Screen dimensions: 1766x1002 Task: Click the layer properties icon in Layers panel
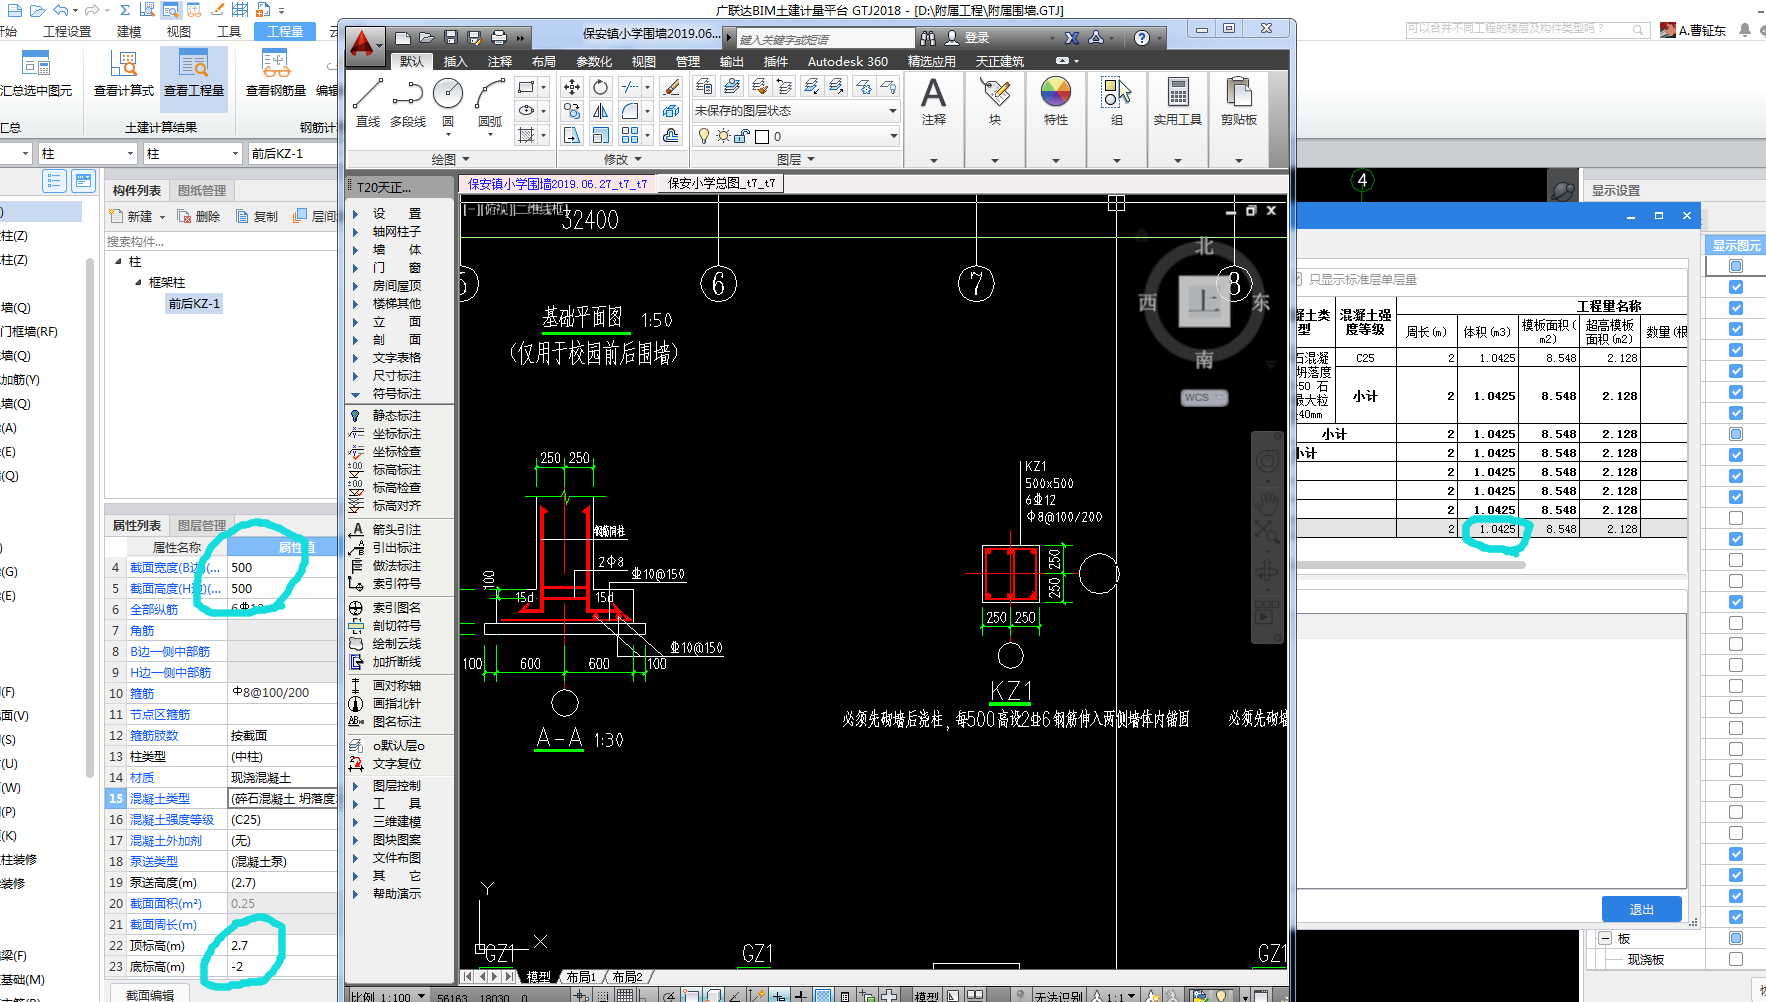704,87
